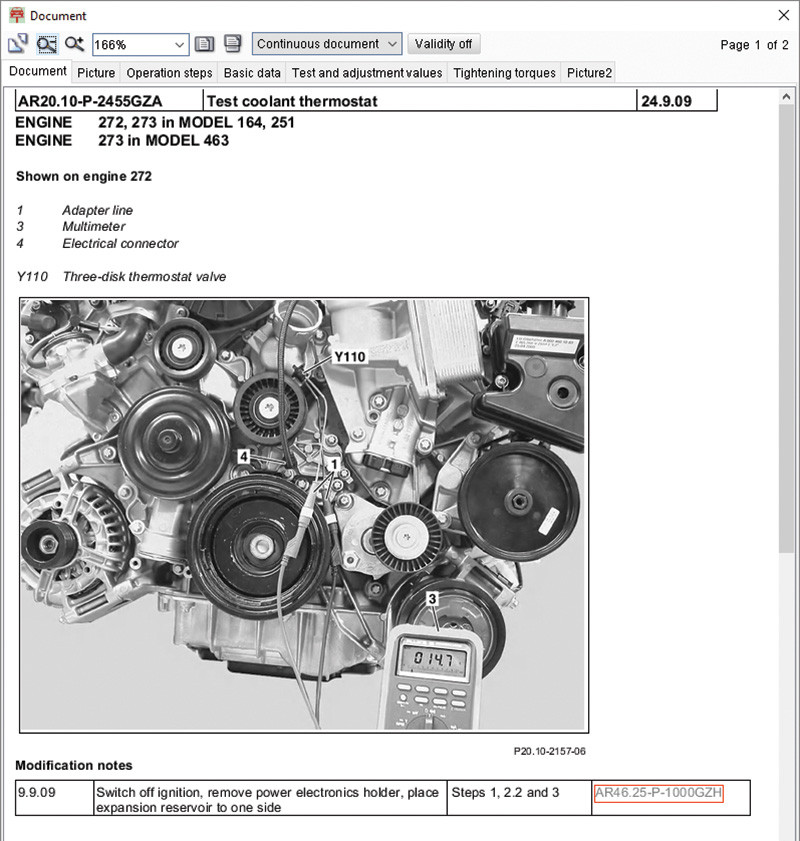Open the AR46.25-P-1000GZH document link

coord(658,793)
